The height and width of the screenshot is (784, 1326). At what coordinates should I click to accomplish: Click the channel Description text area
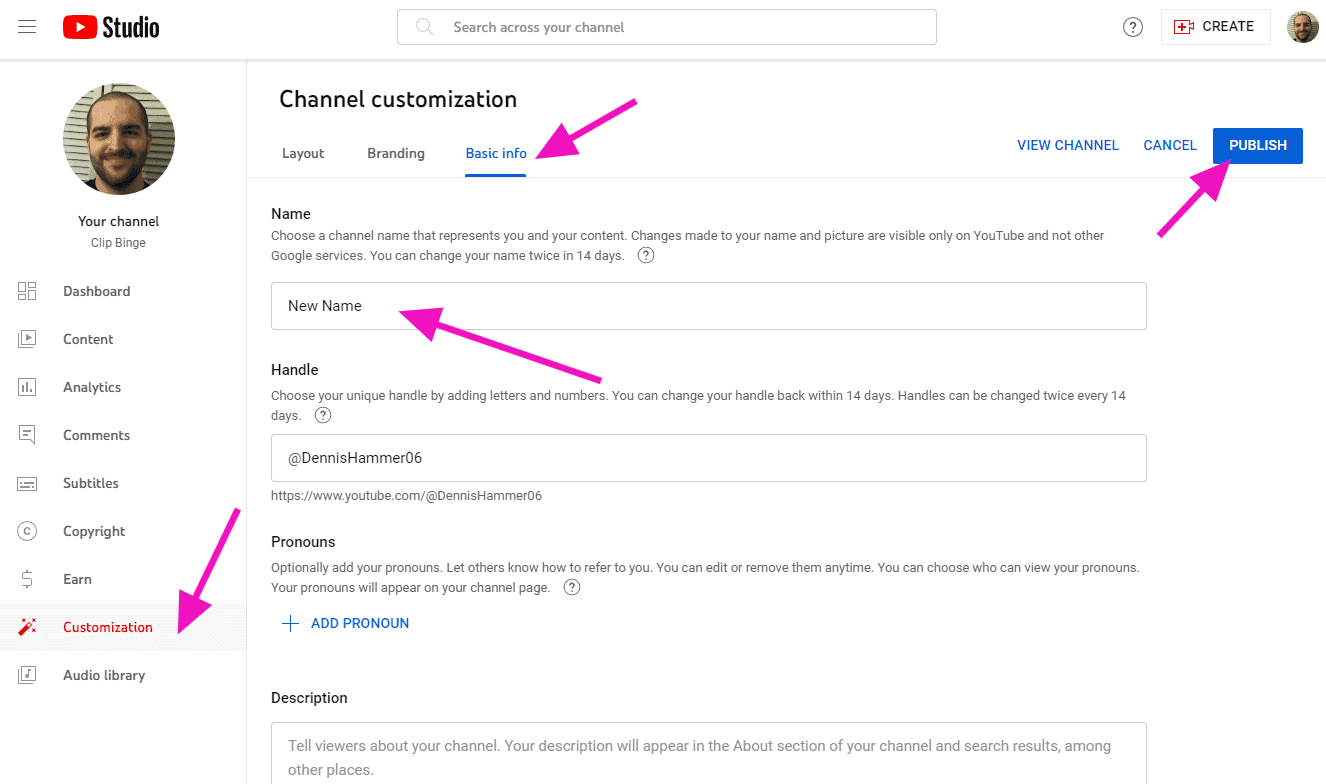(x=709, y=753)
